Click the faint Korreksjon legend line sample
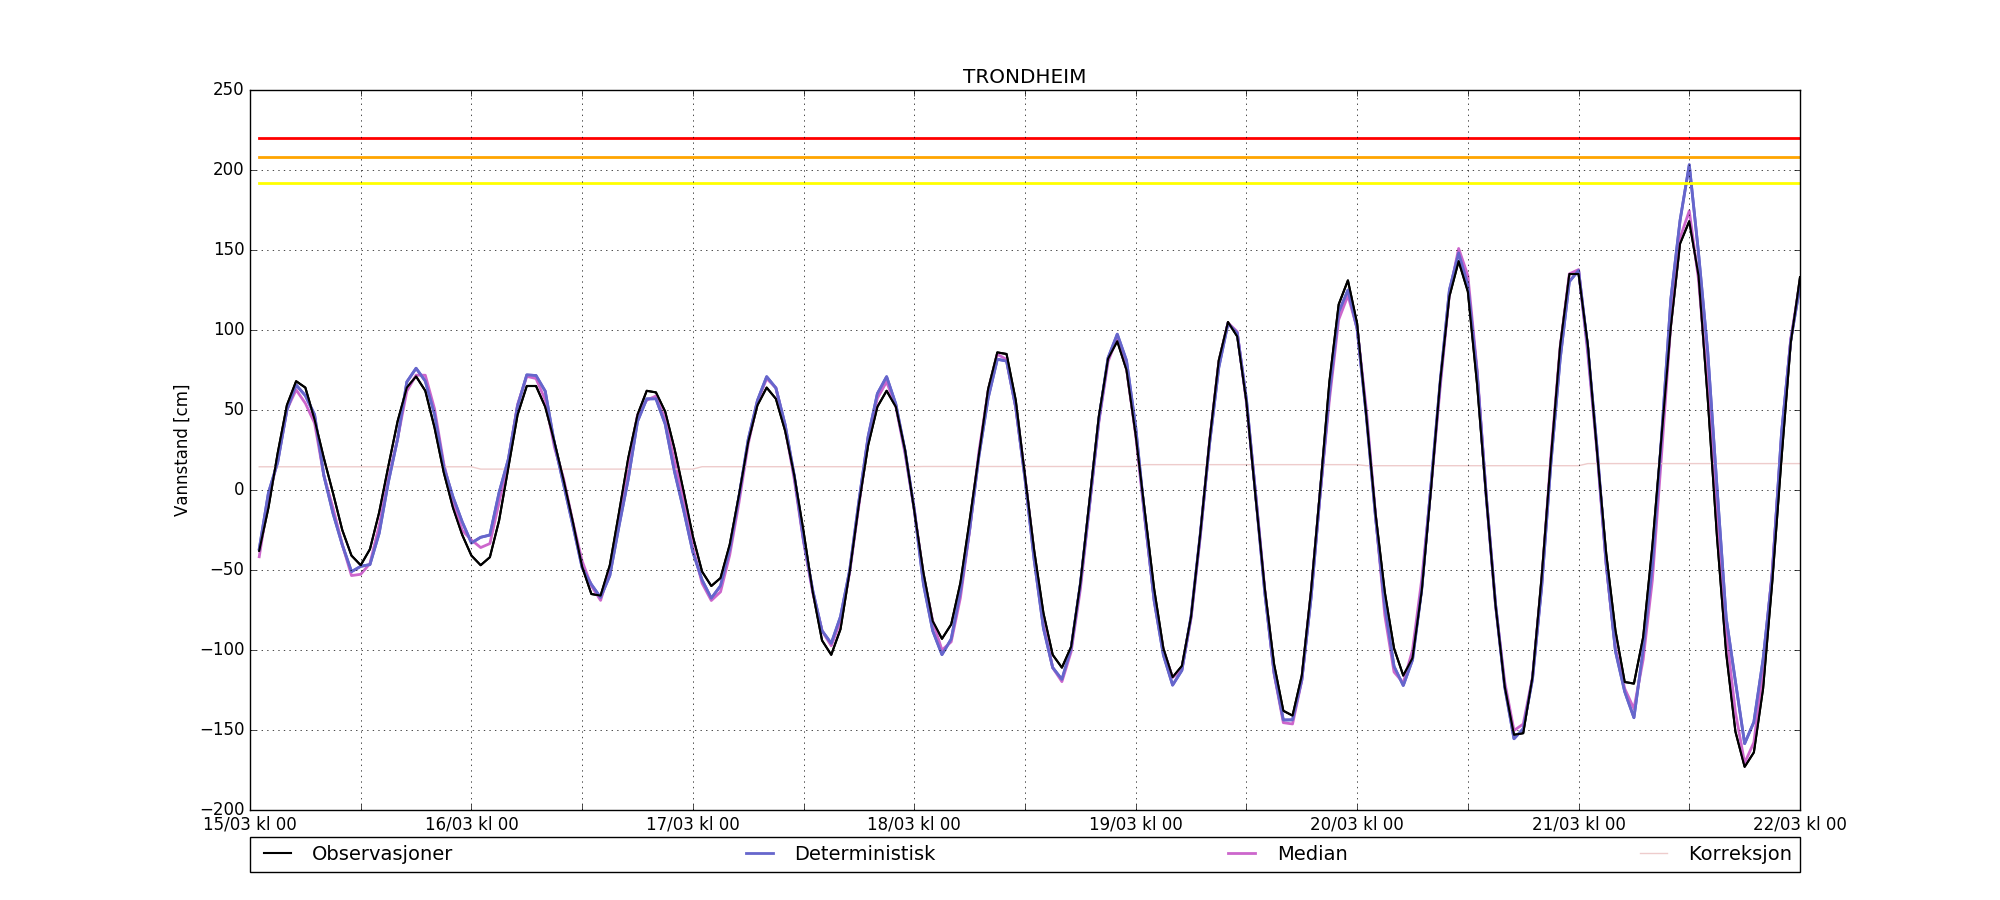Screen dimensions: 2000x900 coord(1654,854)
